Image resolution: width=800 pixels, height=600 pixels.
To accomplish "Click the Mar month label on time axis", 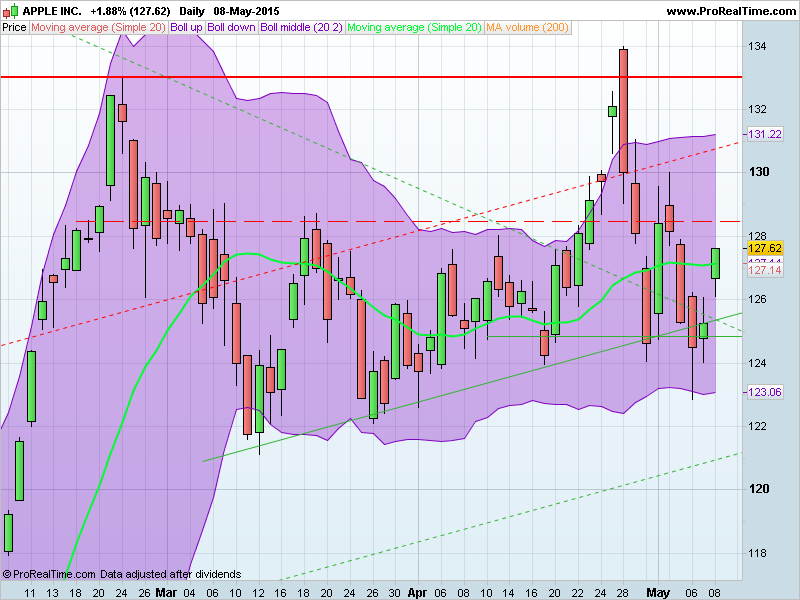I will click(166, 593).
